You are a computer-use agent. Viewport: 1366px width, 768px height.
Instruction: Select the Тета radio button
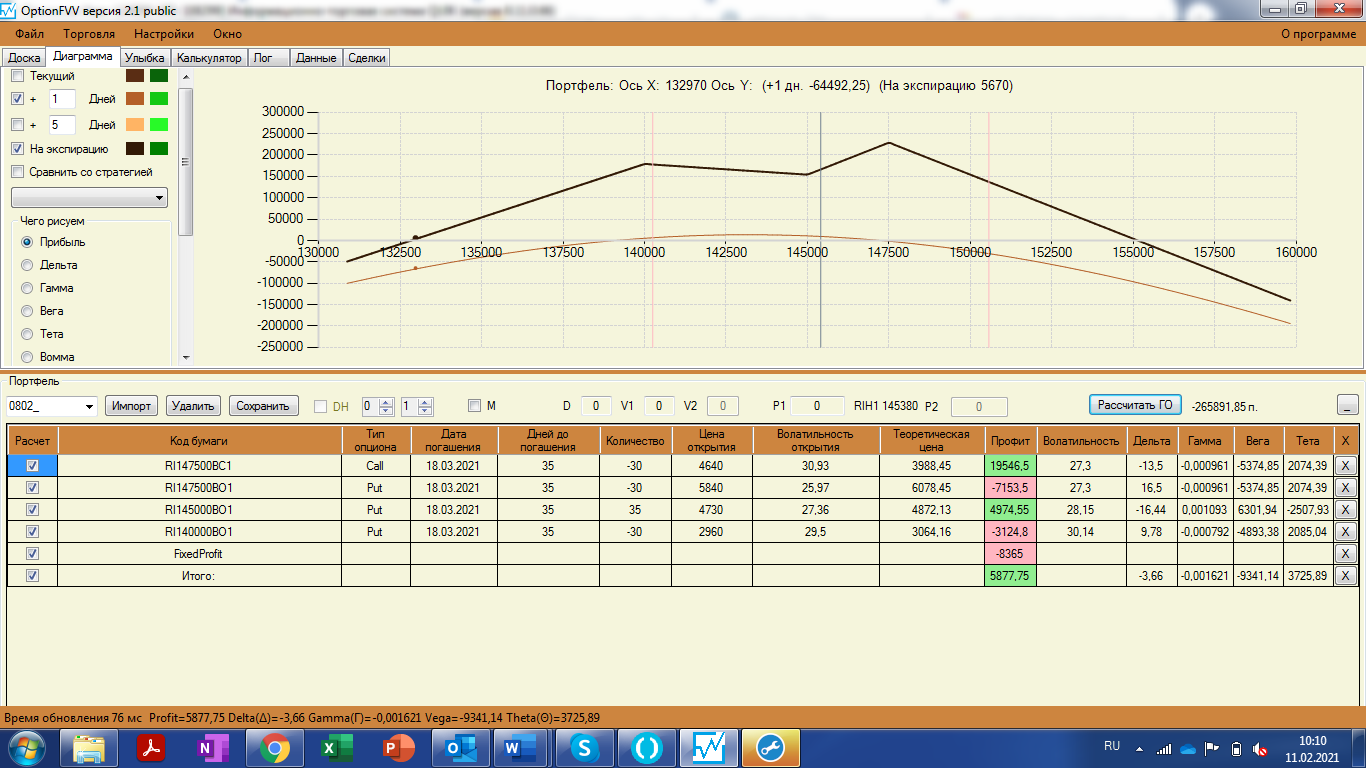point(27,334)
